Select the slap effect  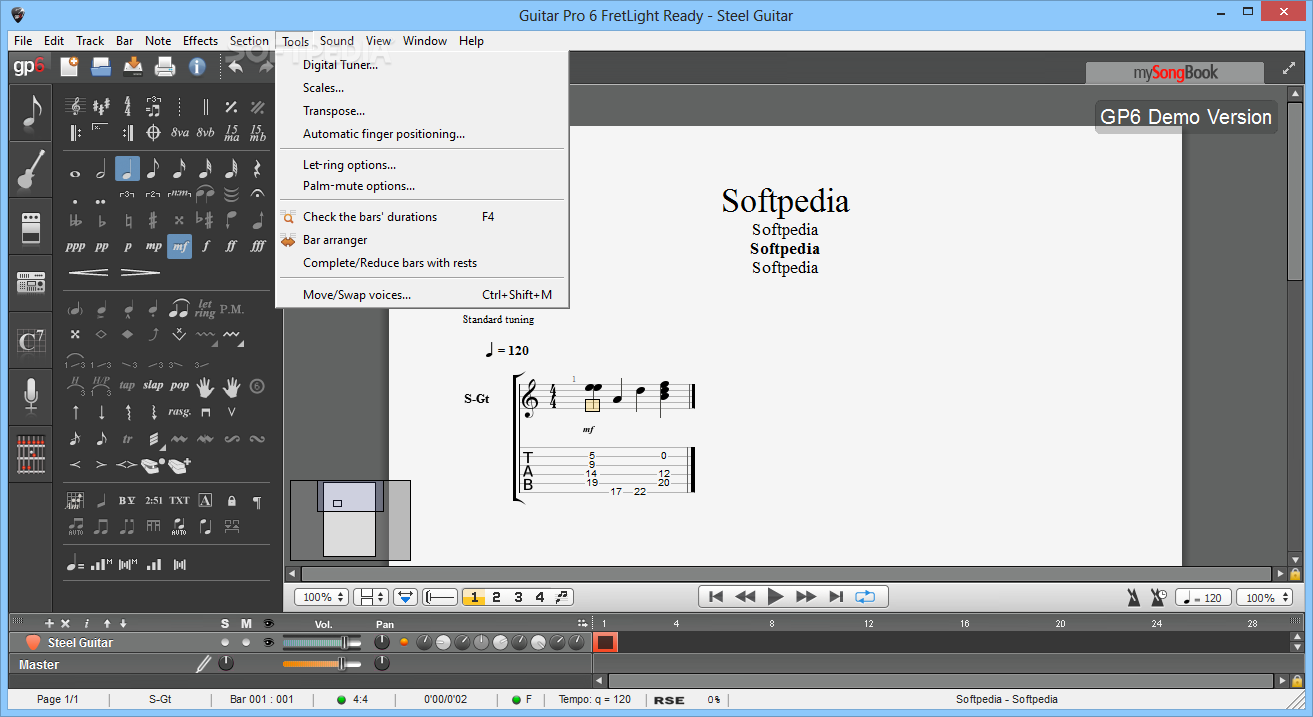[153, 385]
